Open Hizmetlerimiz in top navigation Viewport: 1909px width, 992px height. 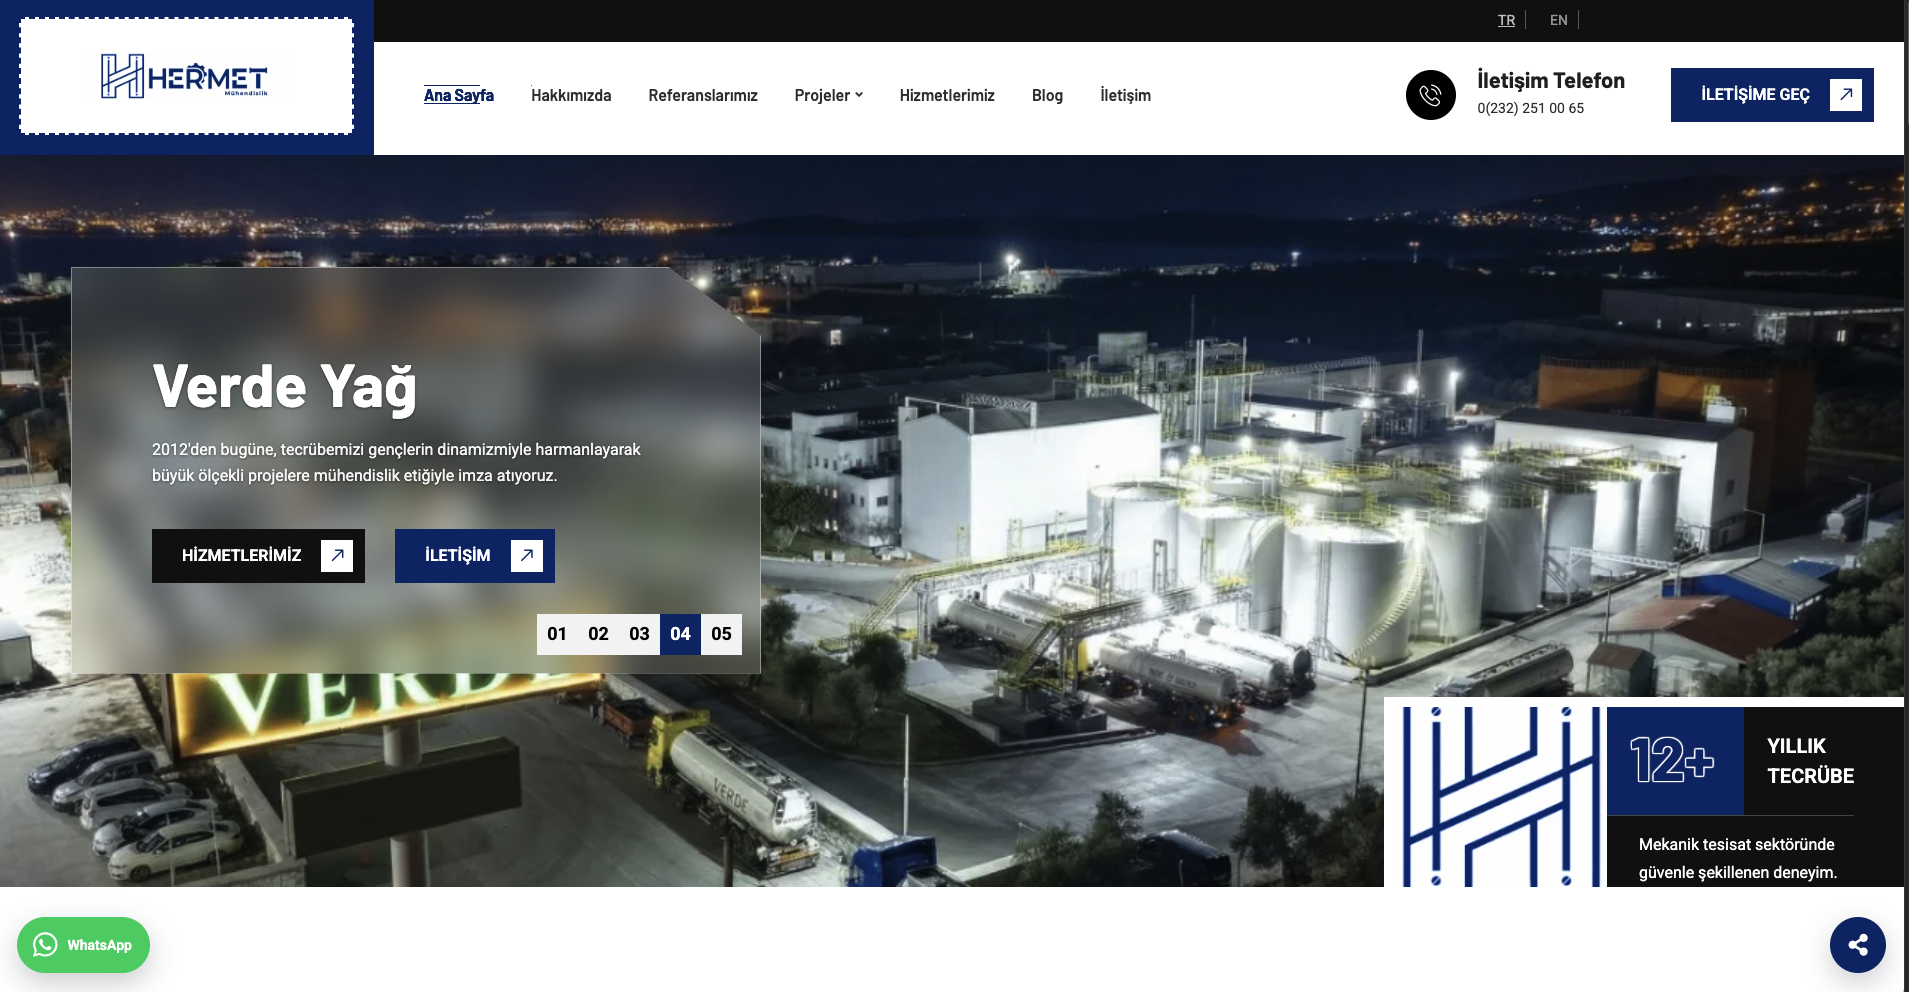tap(947, 95)
